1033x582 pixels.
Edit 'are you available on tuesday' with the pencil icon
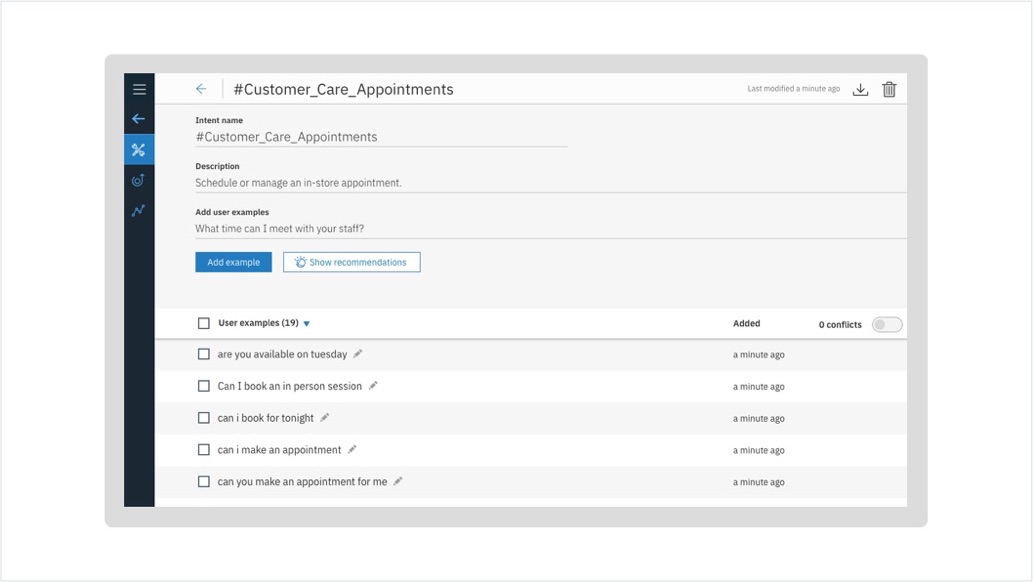(x=358, y=354)
